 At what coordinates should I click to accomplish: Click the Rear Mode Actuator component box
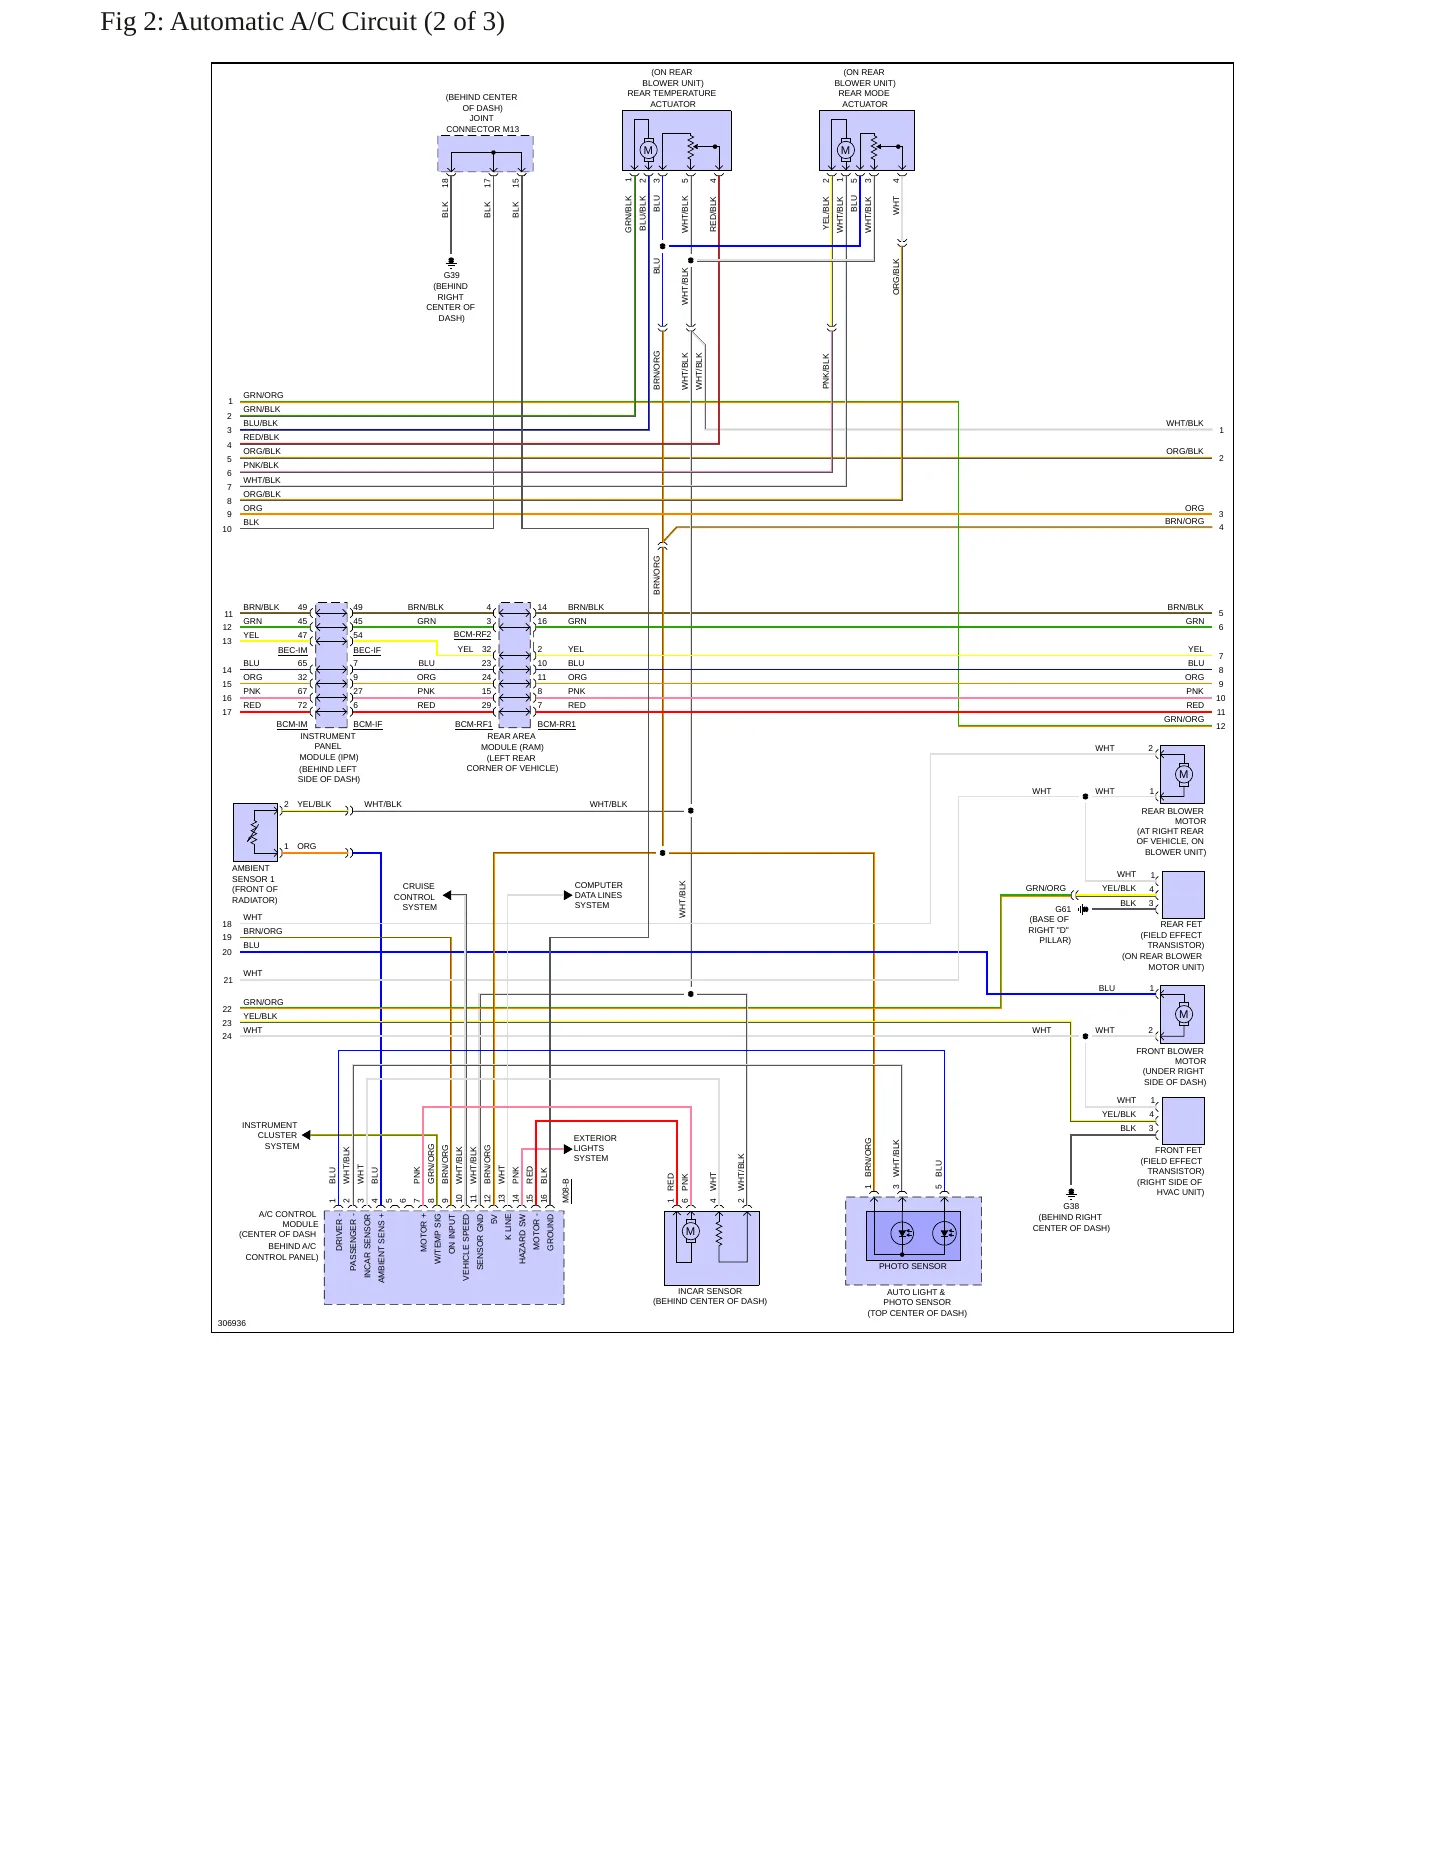pyautogui.click(x=867, y=140)
